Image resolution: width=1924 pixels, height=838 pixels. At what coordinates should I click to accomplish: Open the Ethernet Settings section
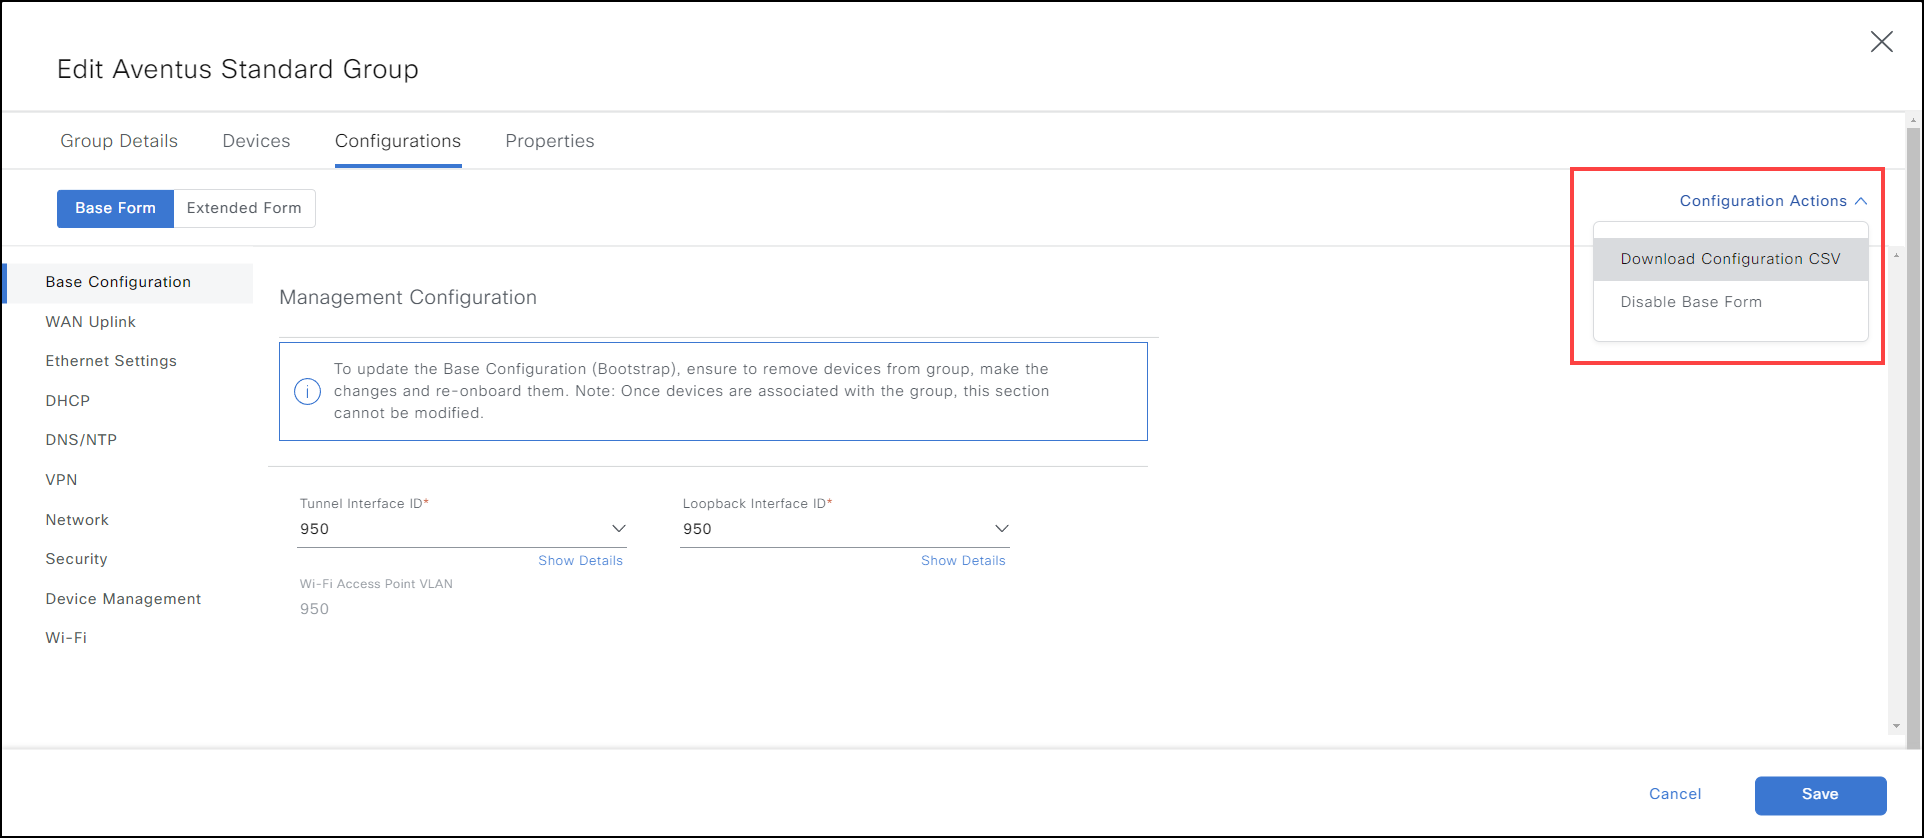pos(111,361)
